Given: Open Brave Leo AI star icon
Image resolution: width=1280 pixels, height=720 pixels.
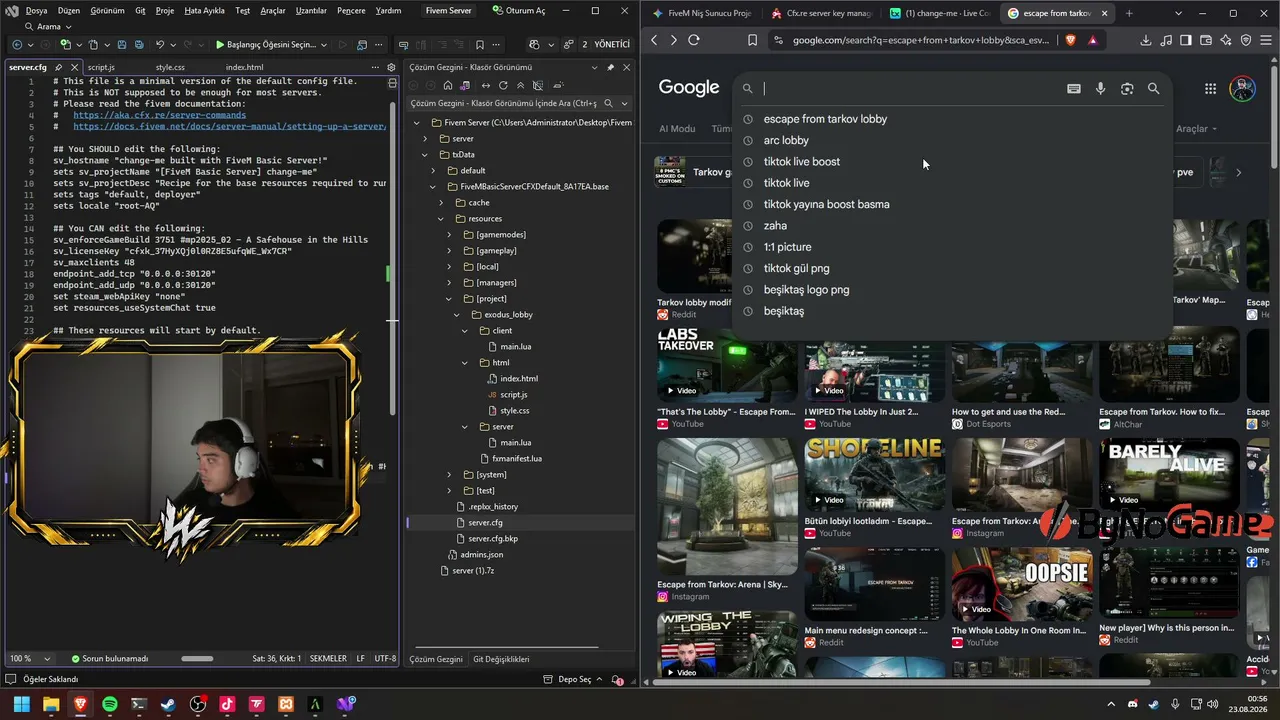Looking at the screenshot, I should pos(1226,40).
